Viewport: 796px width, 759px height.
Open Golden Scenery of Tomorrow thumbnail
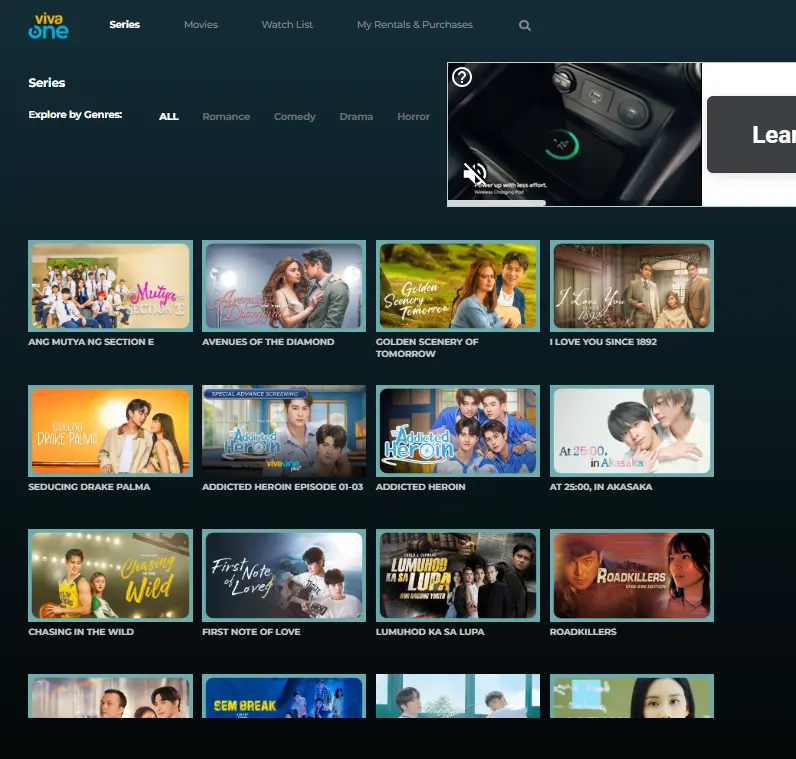(458, 286)
